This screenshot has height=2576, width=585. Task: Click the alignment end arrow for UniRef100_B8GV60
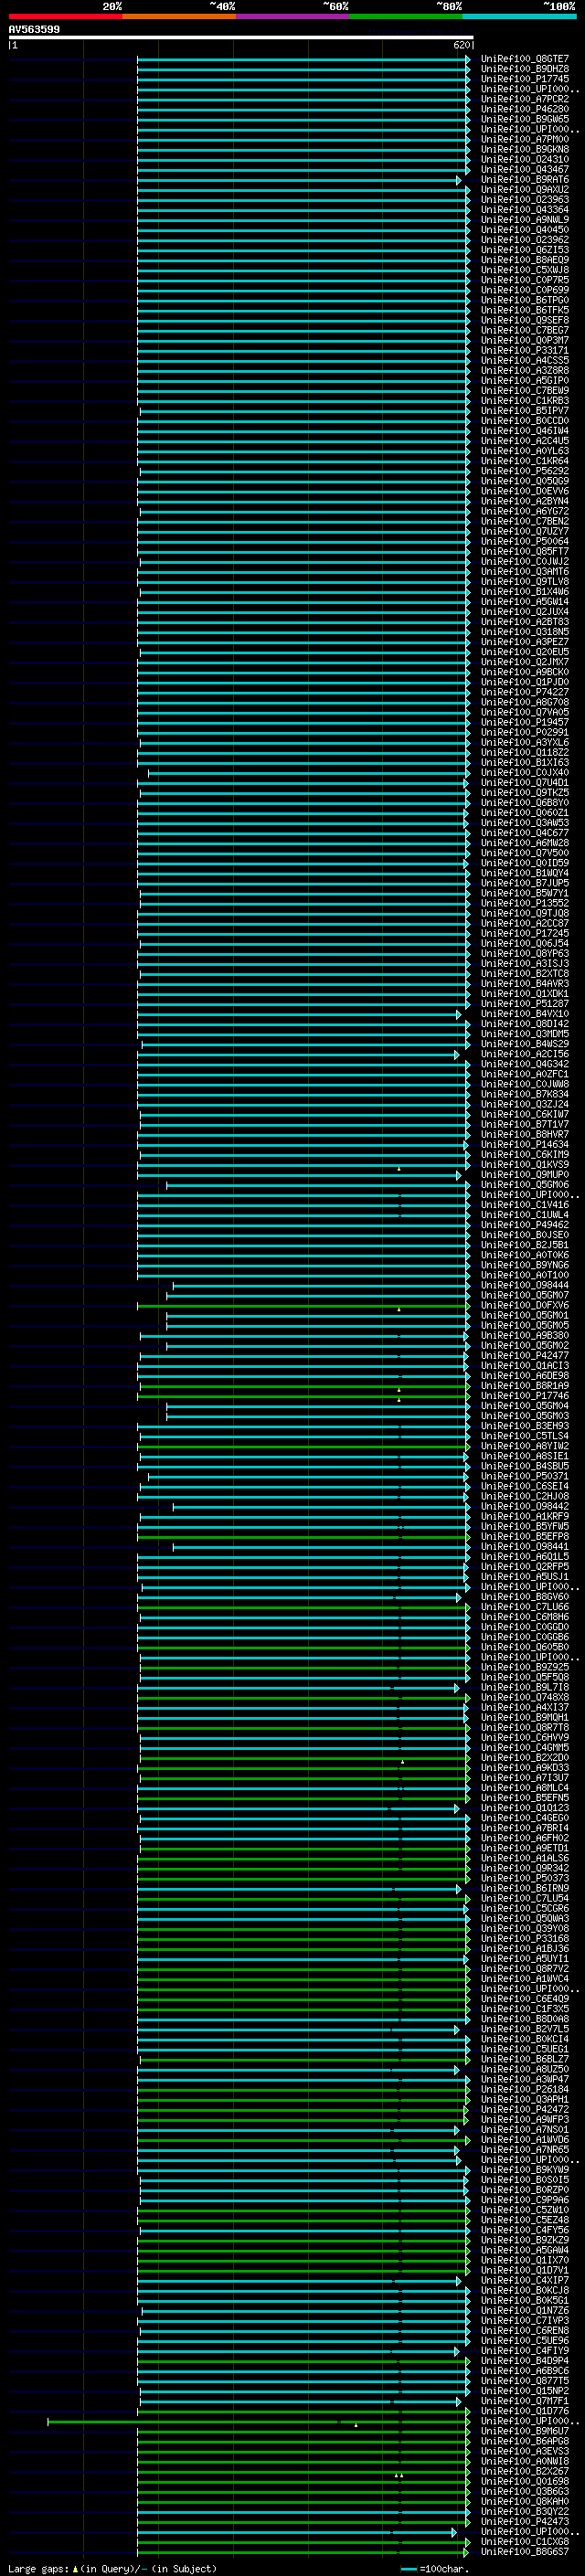459,1597
